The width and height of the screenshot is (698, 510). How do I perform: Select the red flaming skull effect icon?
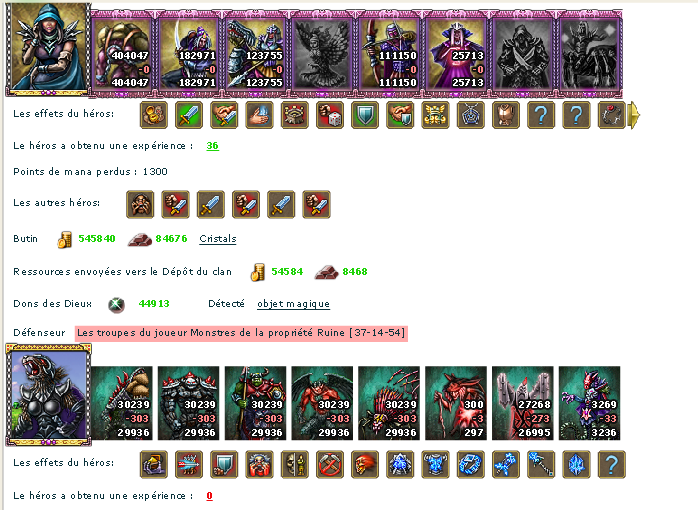coord(365,464)
